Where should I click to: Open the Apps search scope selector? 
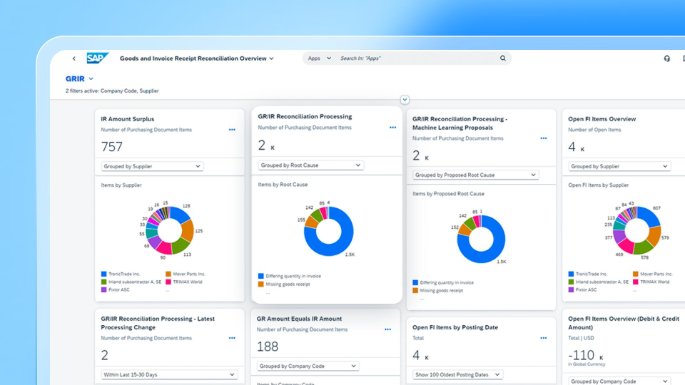(319, 58)
